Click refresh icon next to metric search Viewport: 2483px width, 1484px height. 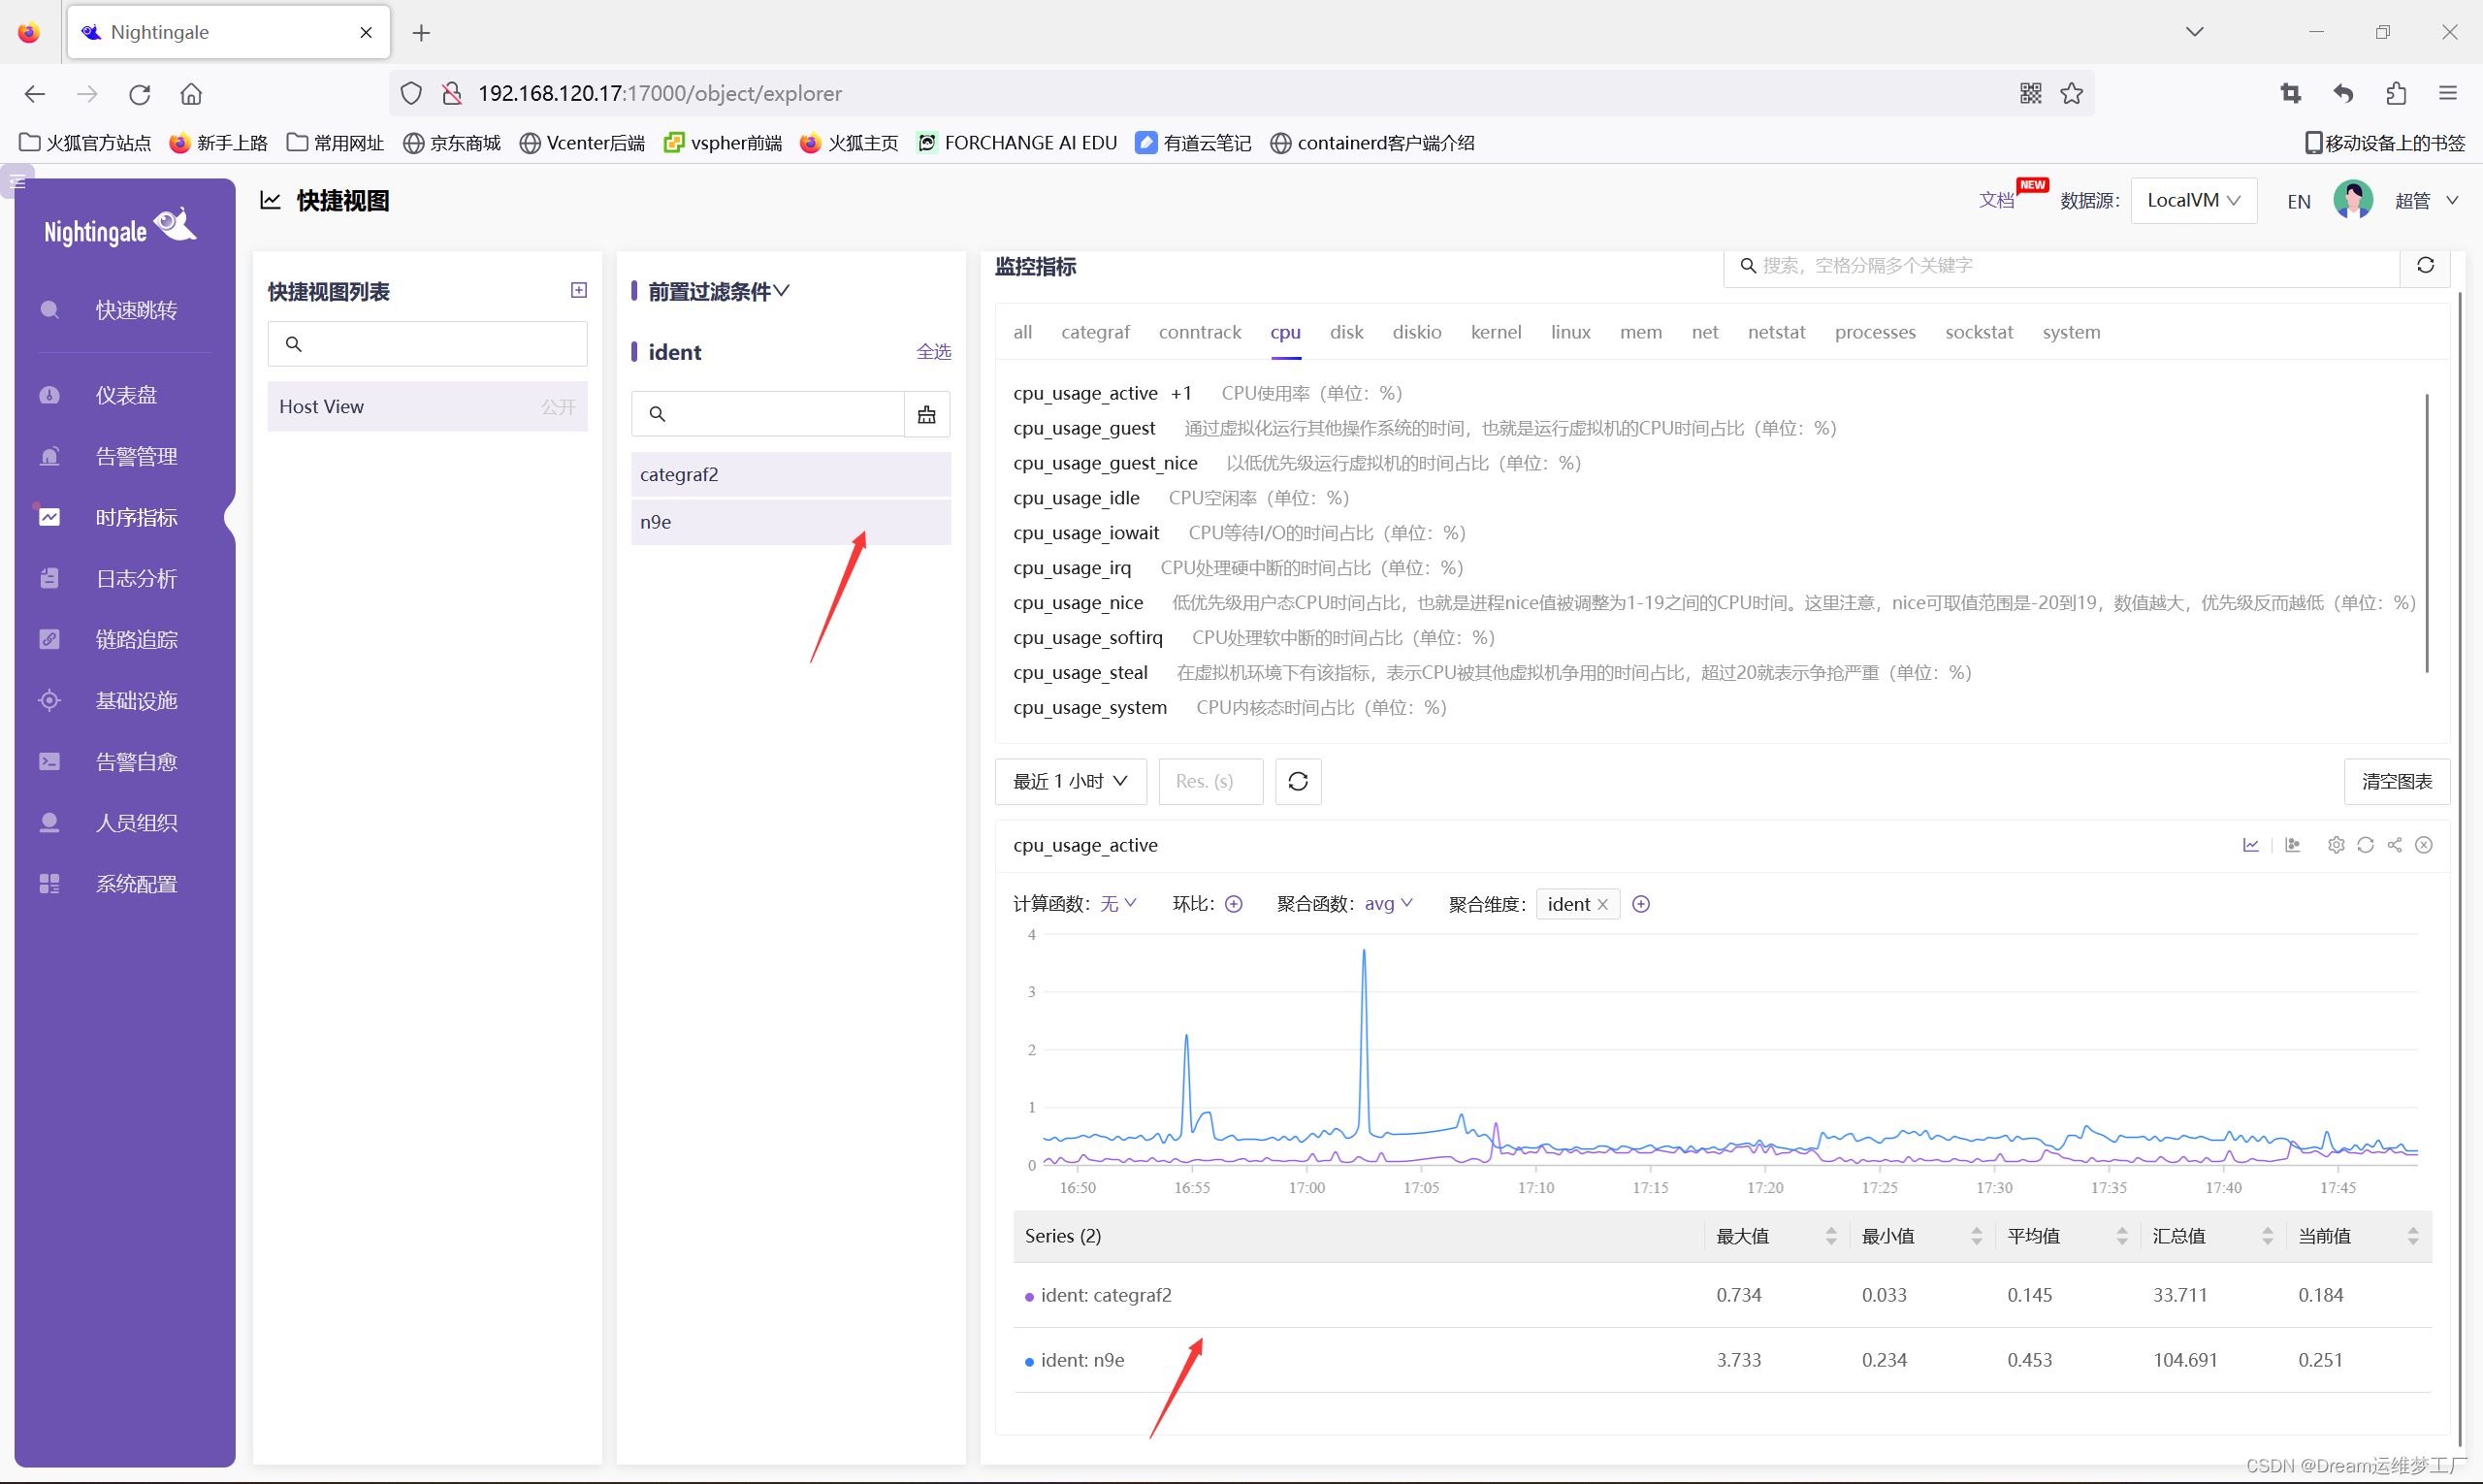2425,265
